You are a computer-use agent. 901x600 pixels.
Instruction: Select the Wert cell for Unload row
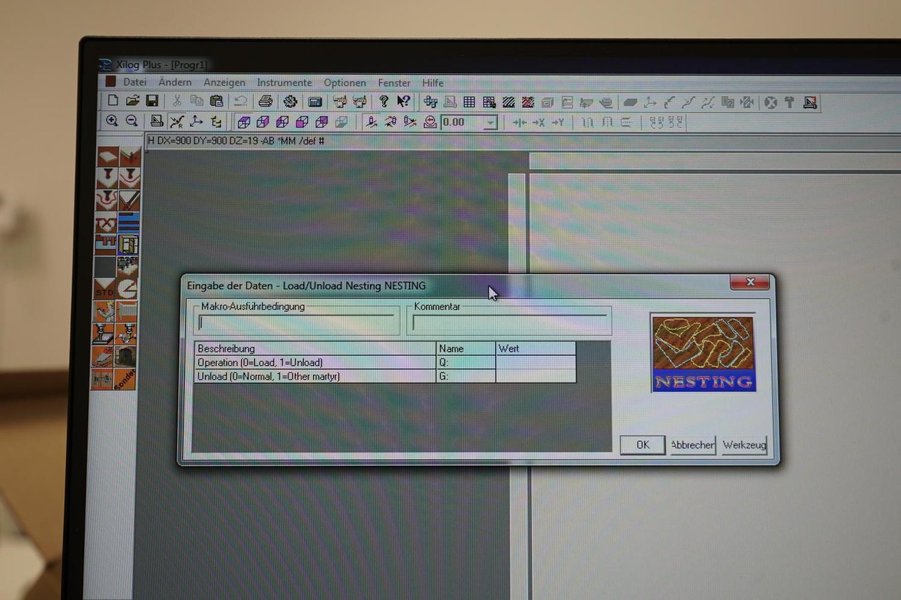[536, 376]
